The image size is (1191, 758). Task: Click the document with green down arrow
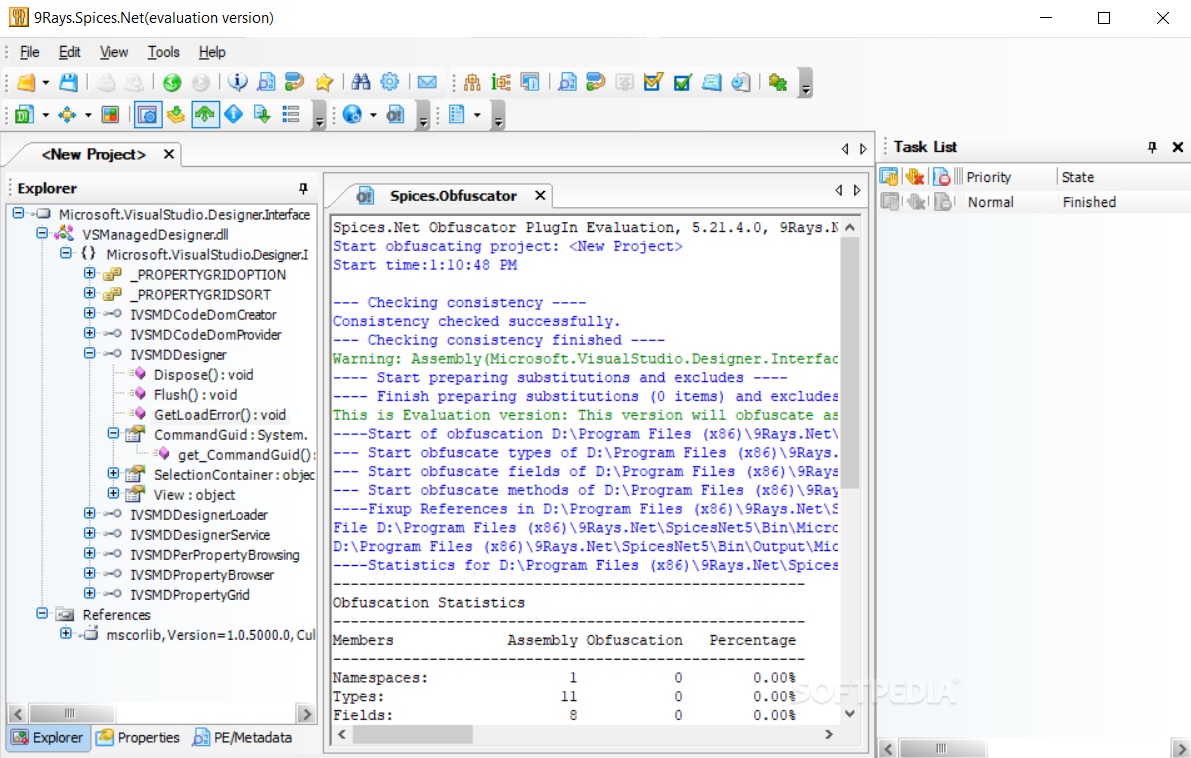tap(262, 115)
